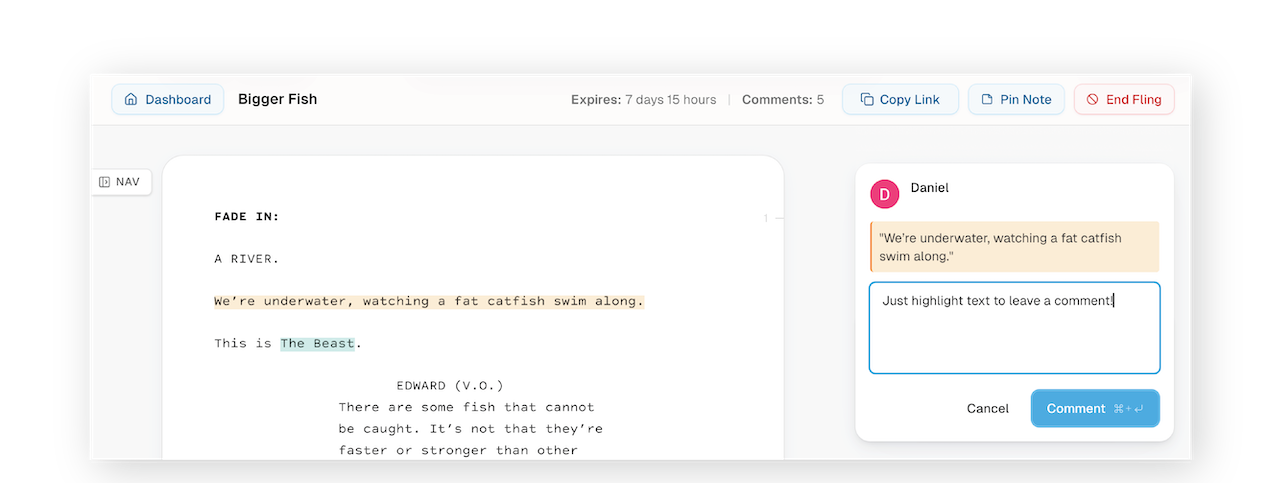Click the note icon on Pin Note
This screenshot has height=483, width=1280.
[x=987, y=100]
